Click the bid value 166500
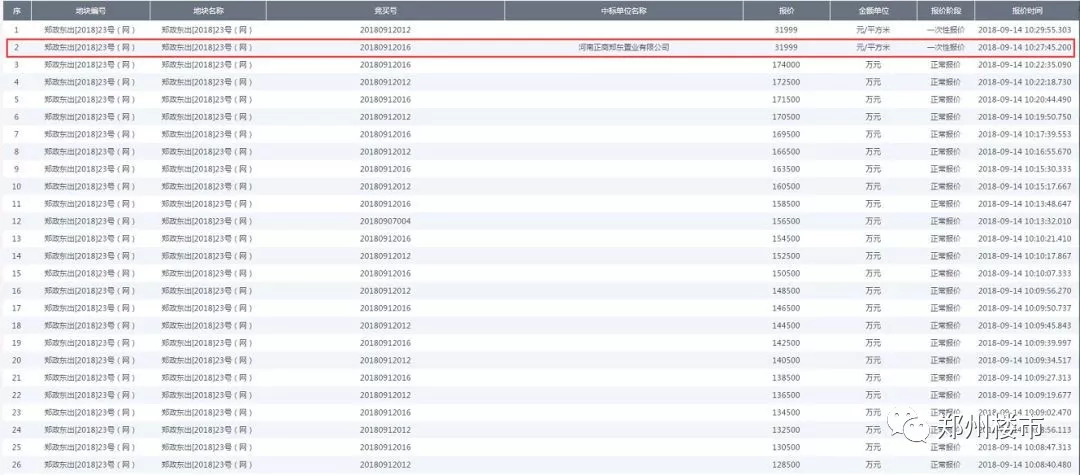This screenshot has width=1080, height=475. point(786,151)
